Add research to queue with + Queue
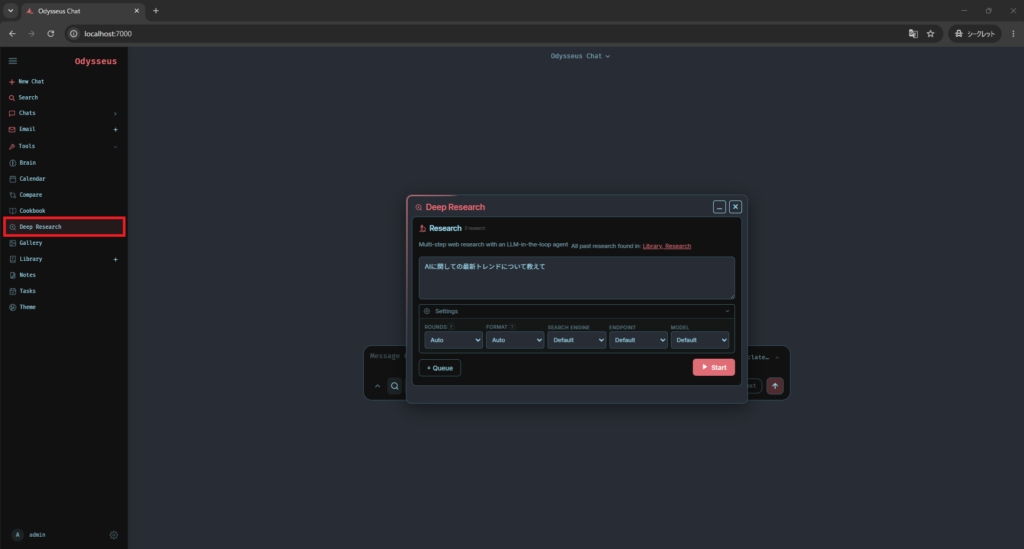 (x=440, y=368)
